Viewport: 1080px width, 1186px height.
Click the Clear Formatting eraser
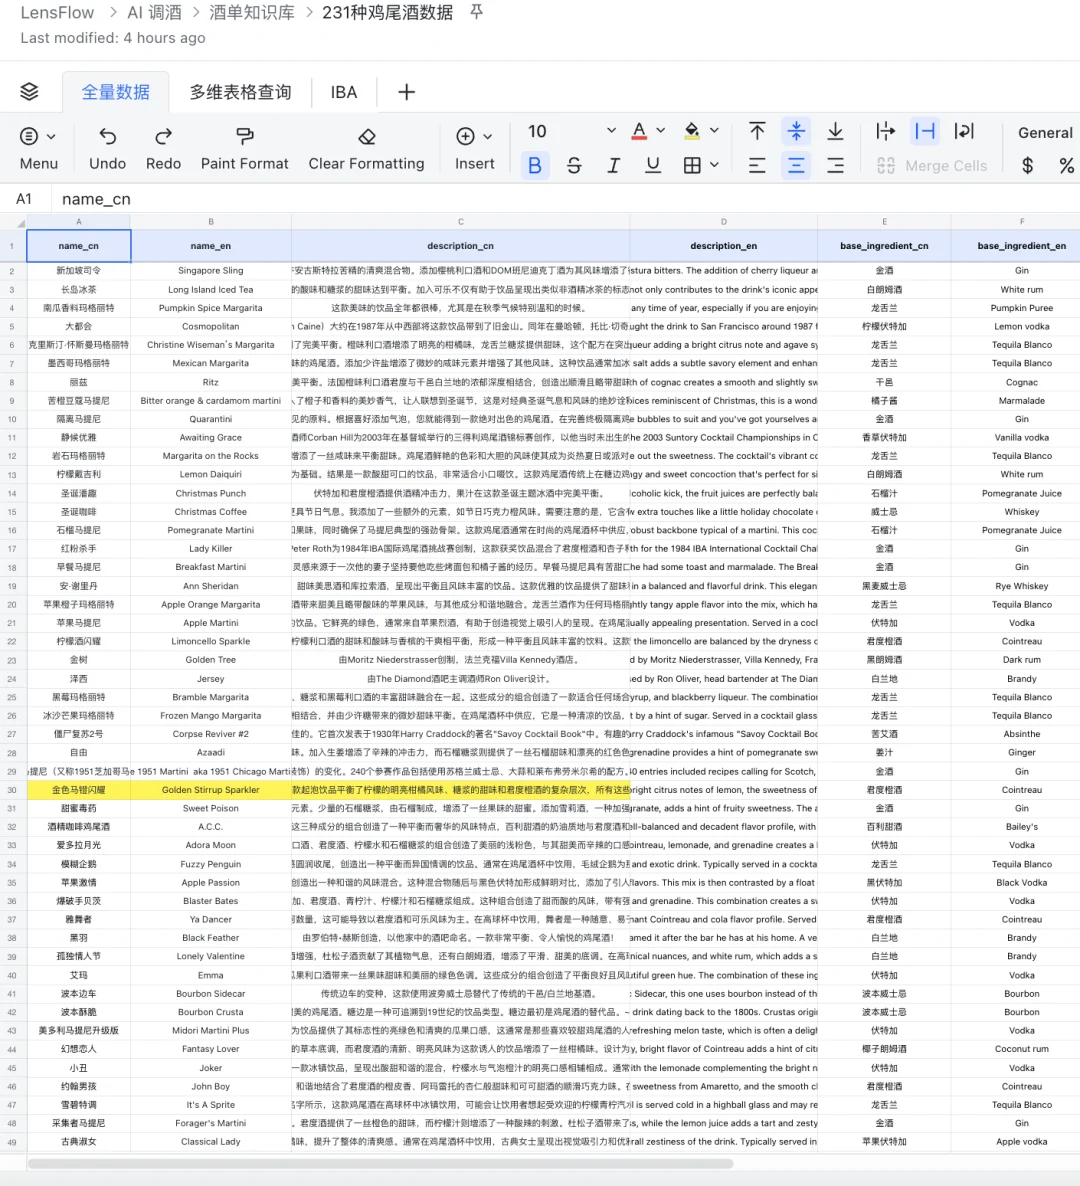click(x=367, y=136)
